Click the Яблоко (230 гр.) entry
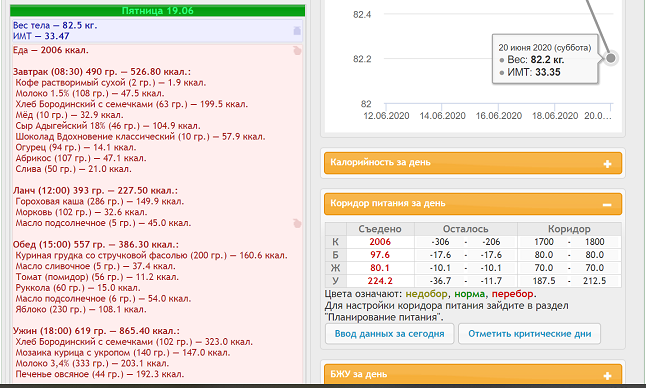Viewport: 646px width, 388px height. (x=81, y=309)
